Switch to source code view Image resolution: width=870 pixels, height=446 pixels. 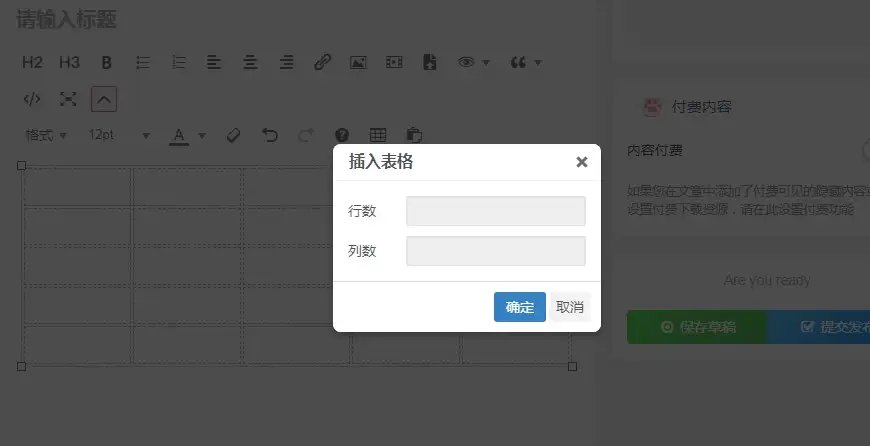(x=32, y=99)
